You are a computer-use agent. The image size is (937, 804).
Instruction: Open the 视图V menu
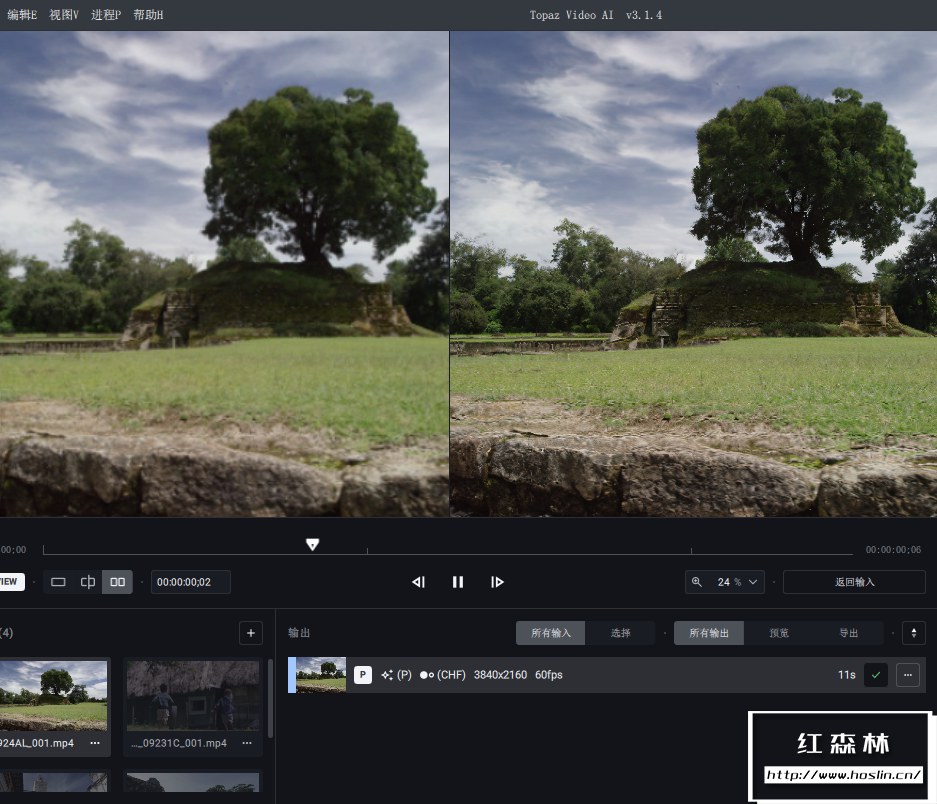point(64,15)
